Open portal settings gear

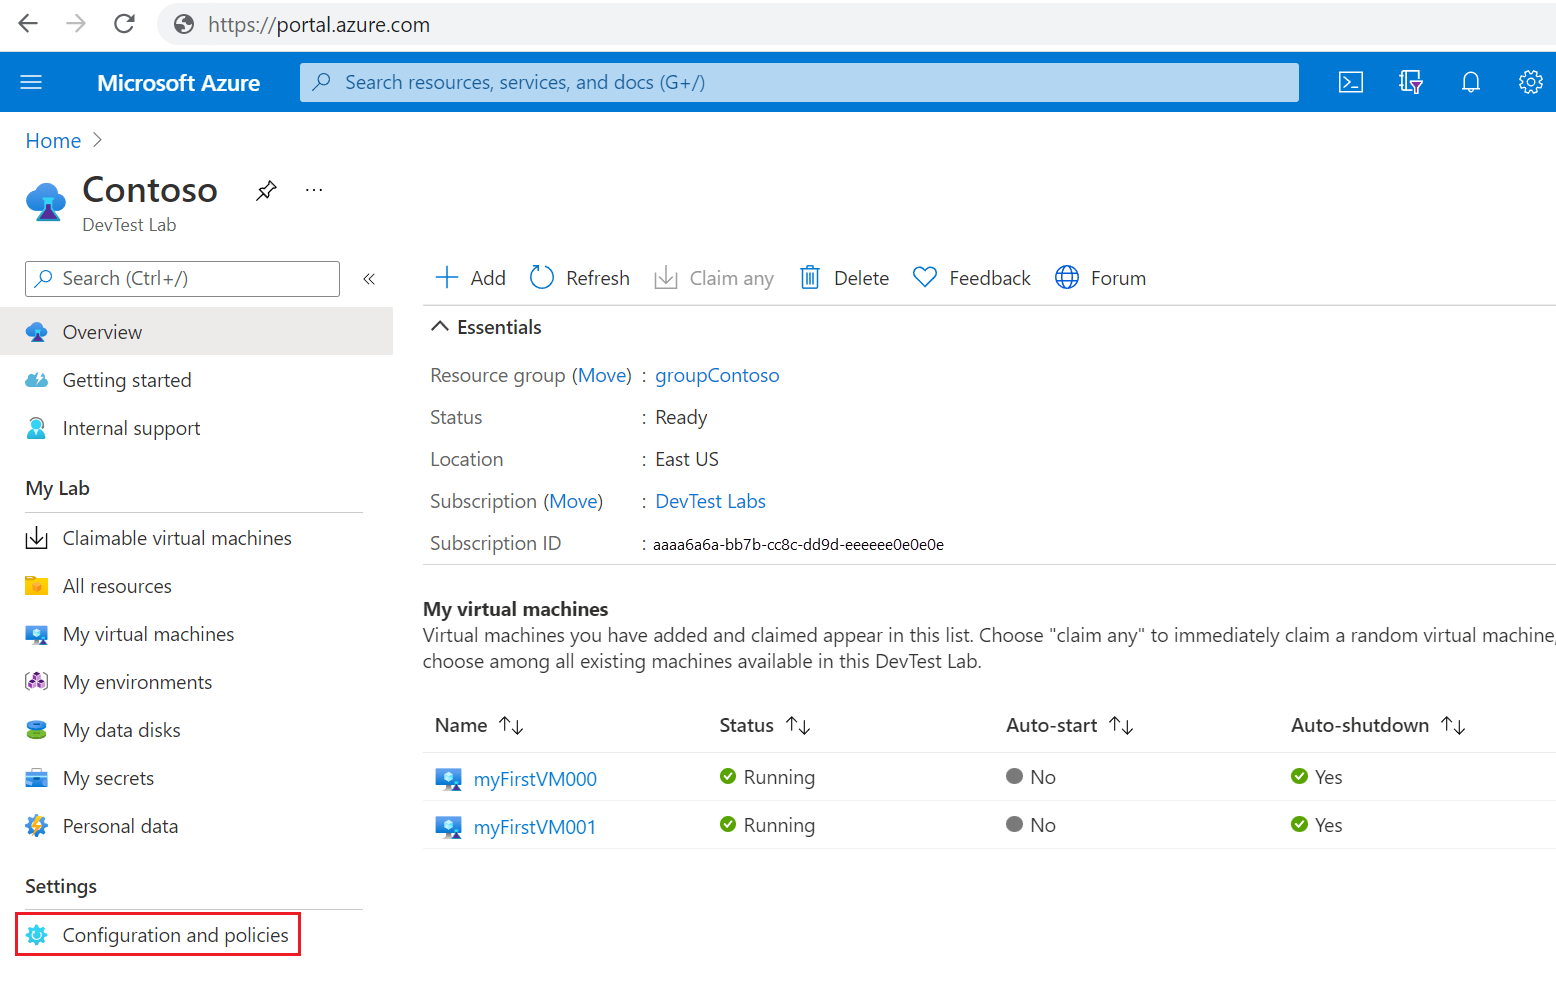point(1531,82)
